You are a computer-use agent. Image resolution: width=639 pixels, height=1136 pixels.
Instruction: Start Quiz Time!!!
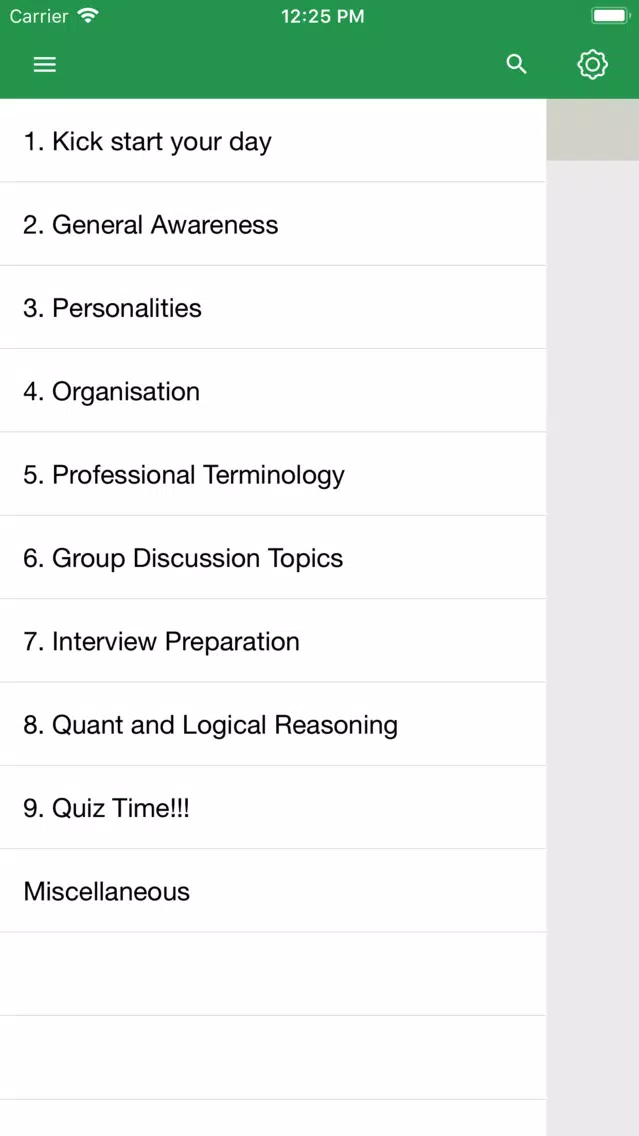pyautogui.click(x=273, y=807)
